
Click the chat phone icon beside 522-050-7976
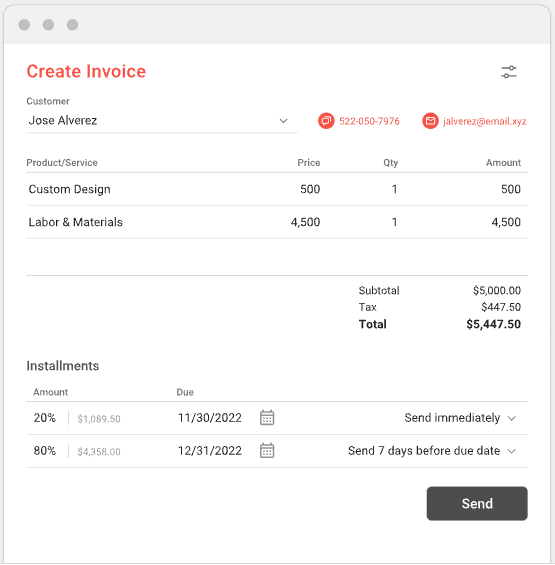[x=326, y=121]
